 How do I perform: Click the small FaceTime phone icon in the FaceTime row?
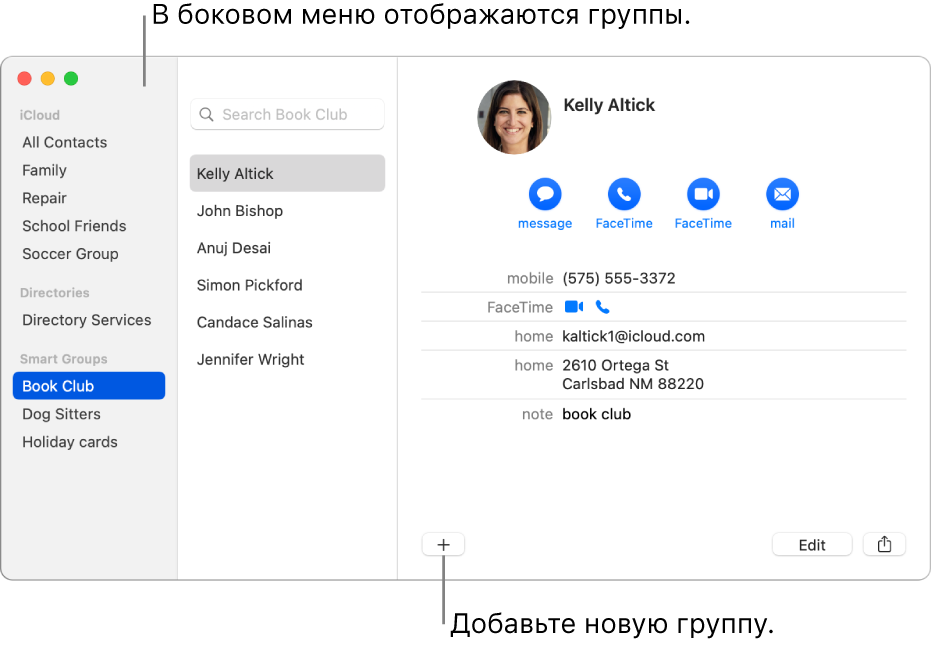point(602,307)
